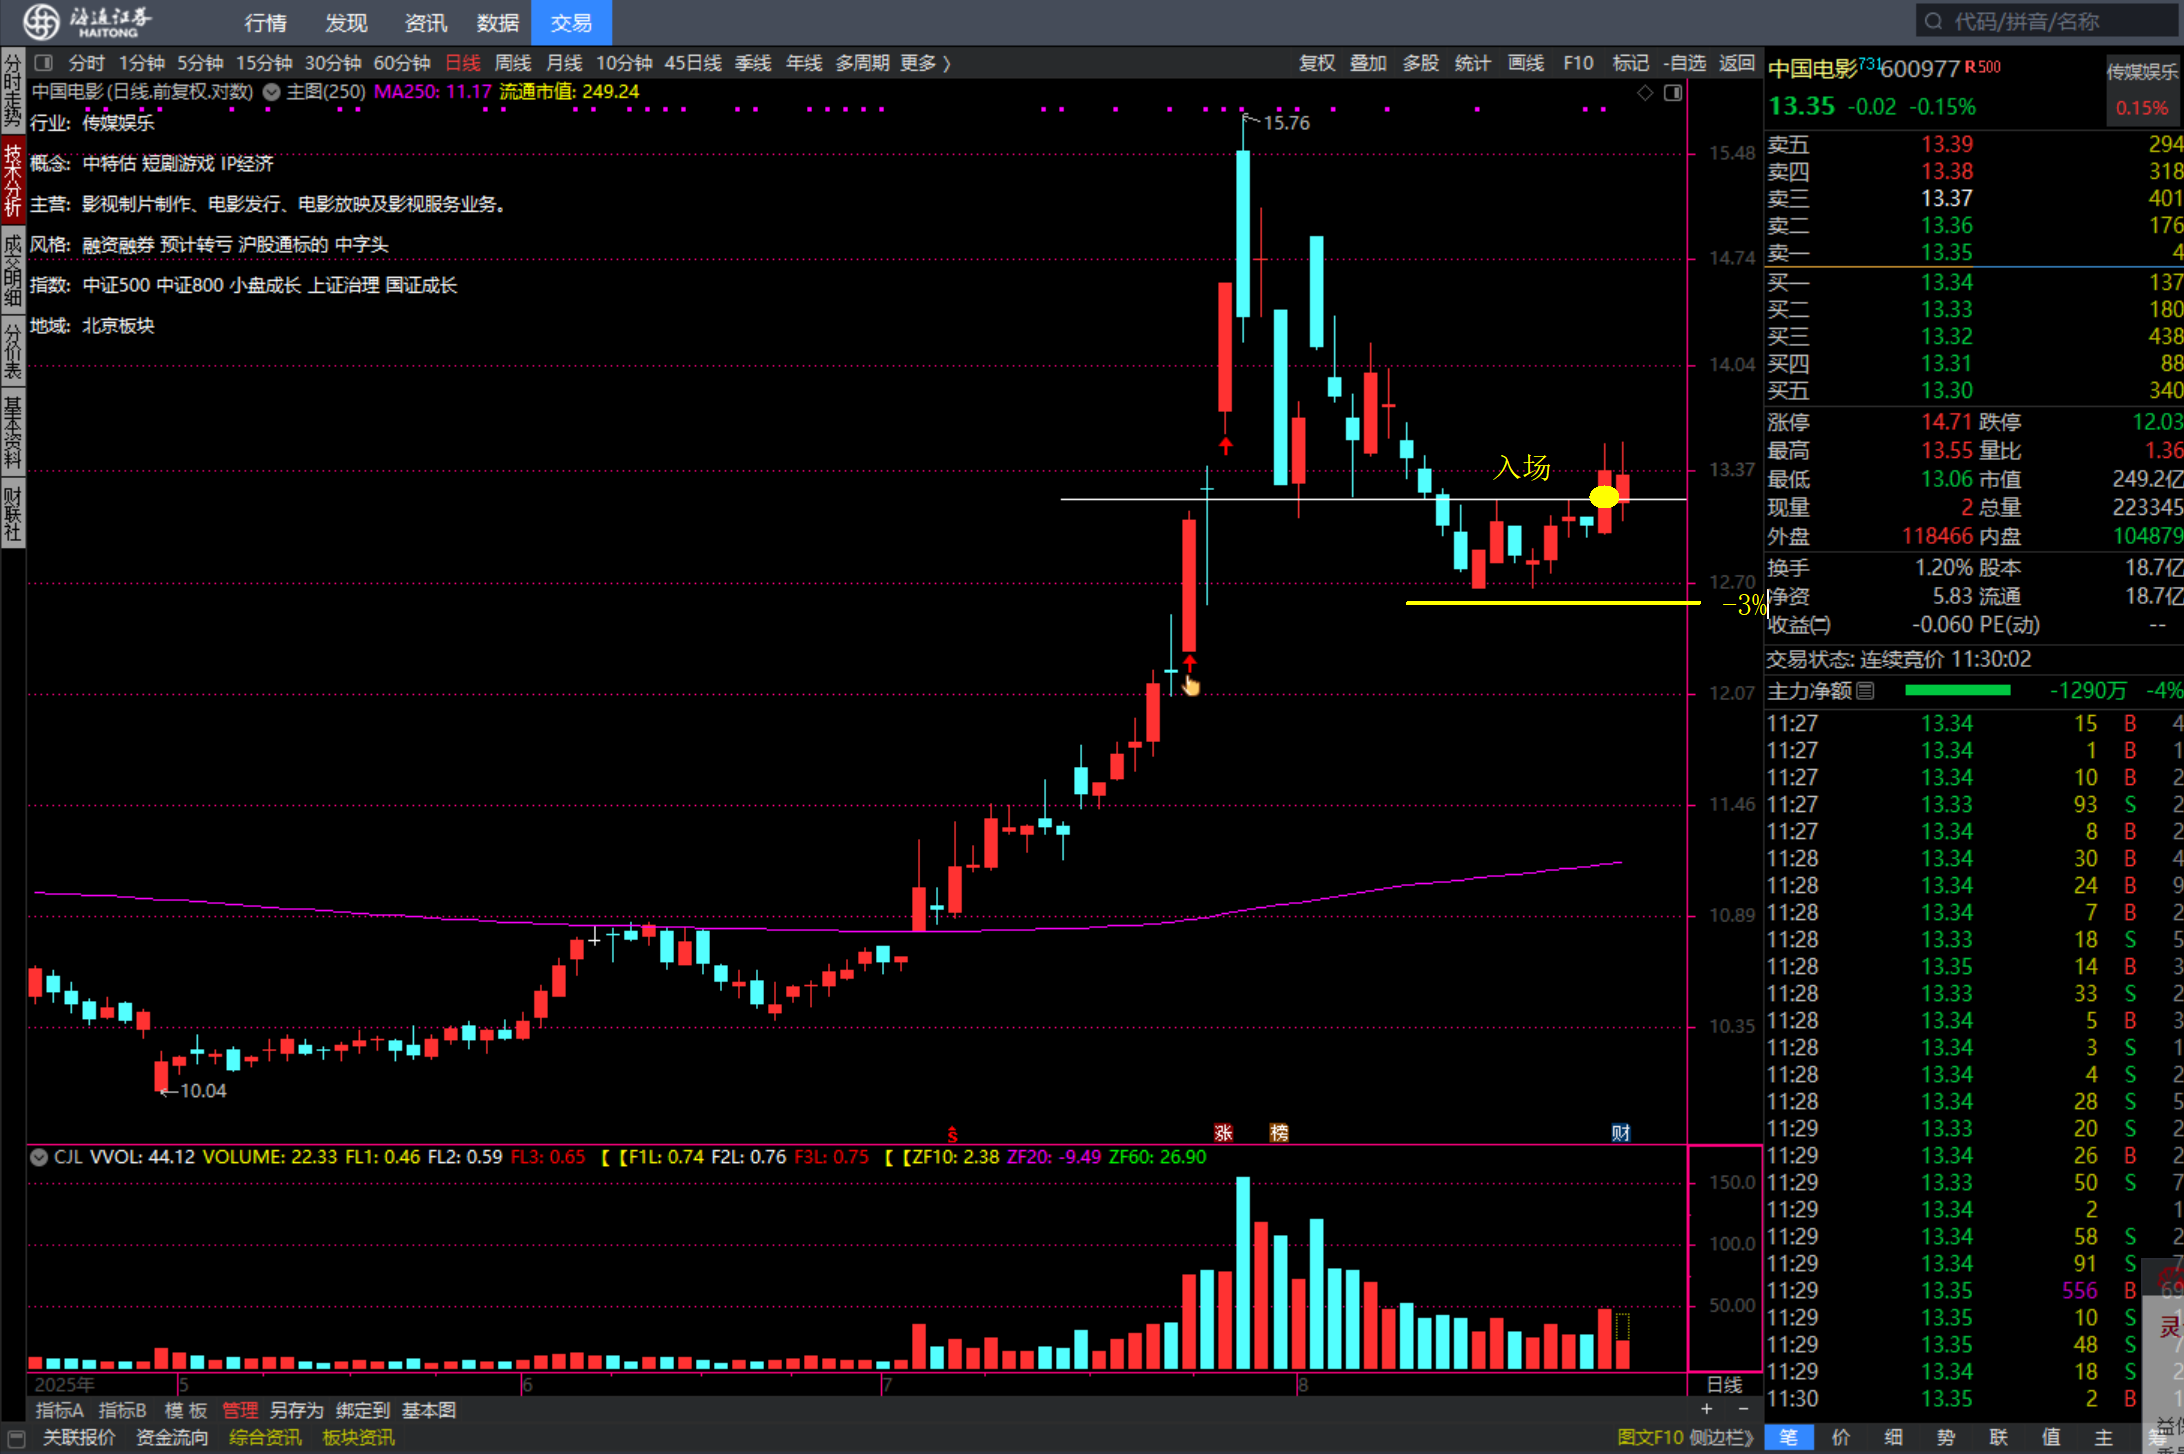Switch to 15分钟 period
This screenshot has height=1454, width=2184.
(264, 63)
